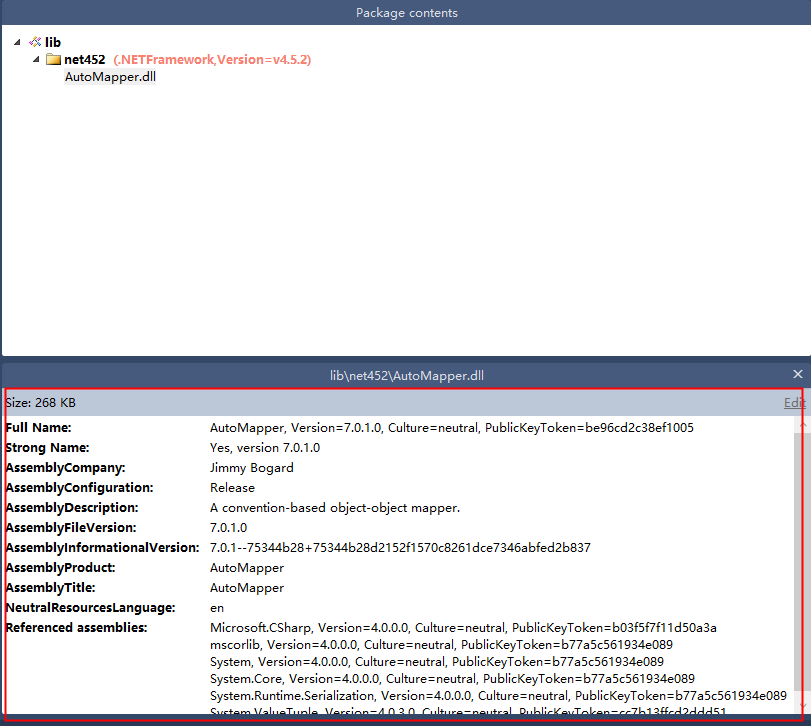This screenshot has width=811, height=726.
Task: Click 'A convention-based object-object mapper.' text
Action: tap(335, 508)
